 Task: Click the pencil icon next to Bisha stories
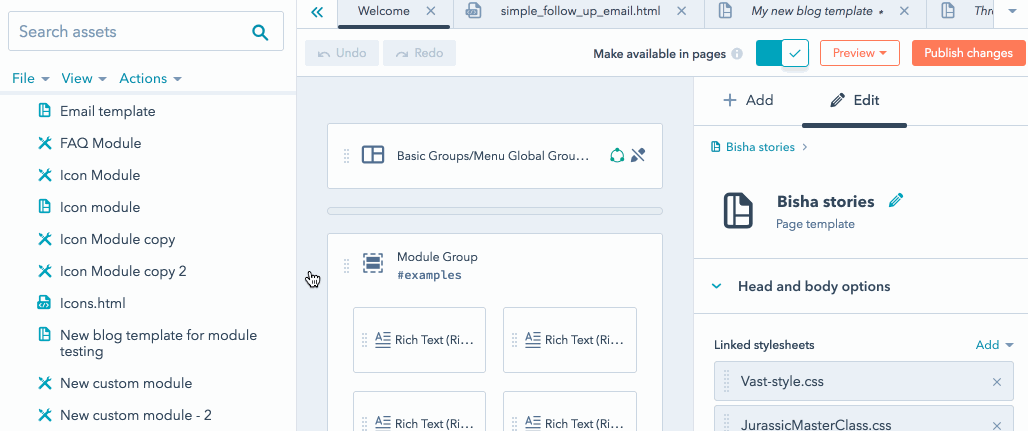click(x=896, y=200)
